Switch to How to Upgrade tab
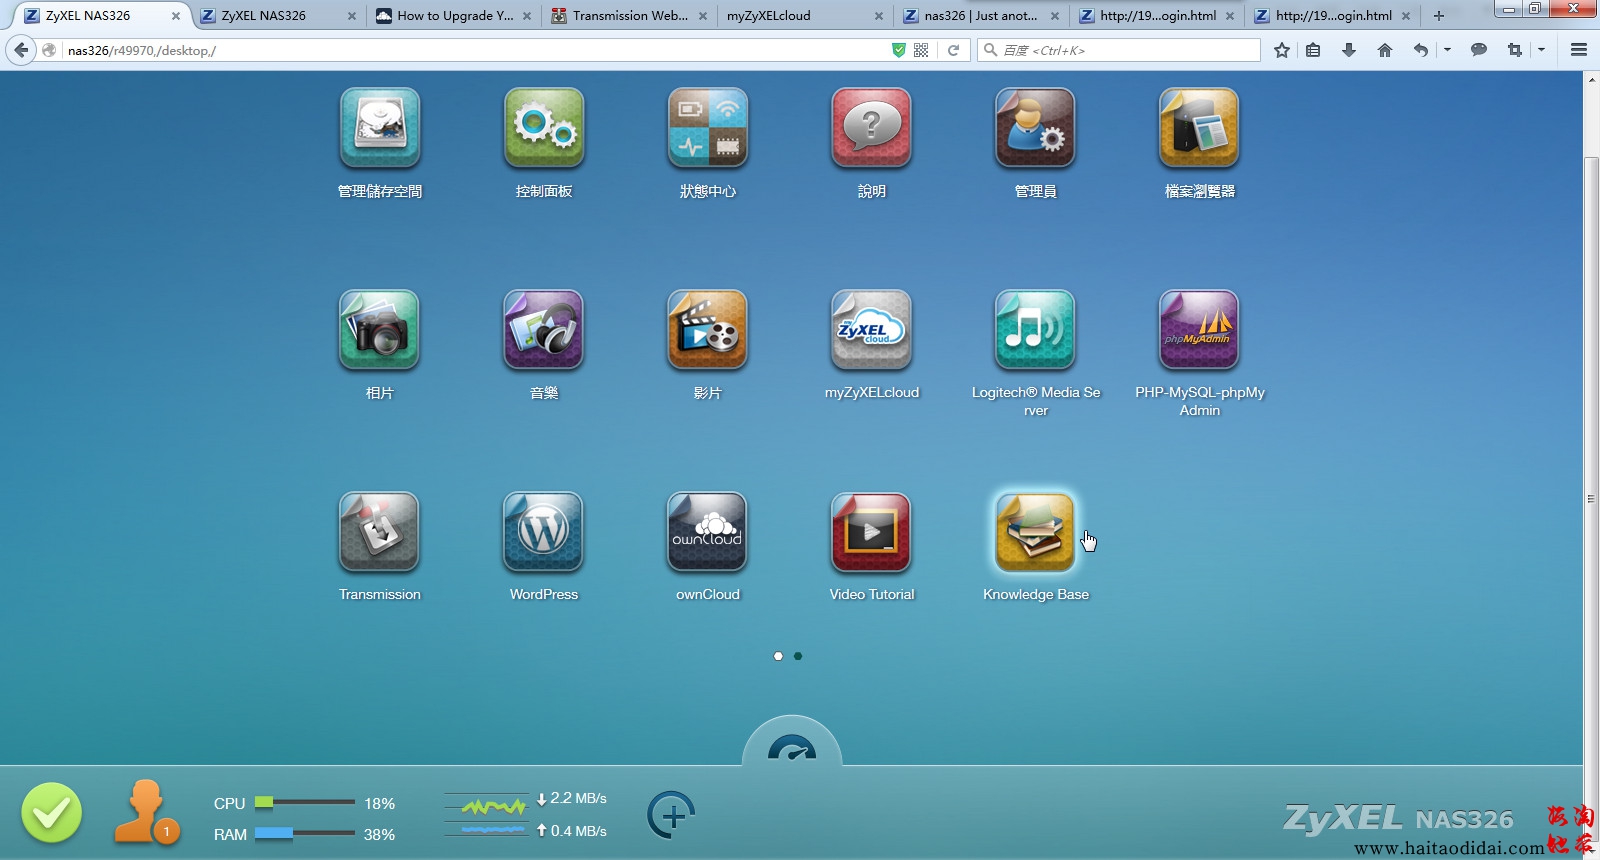 pos(454,16)
